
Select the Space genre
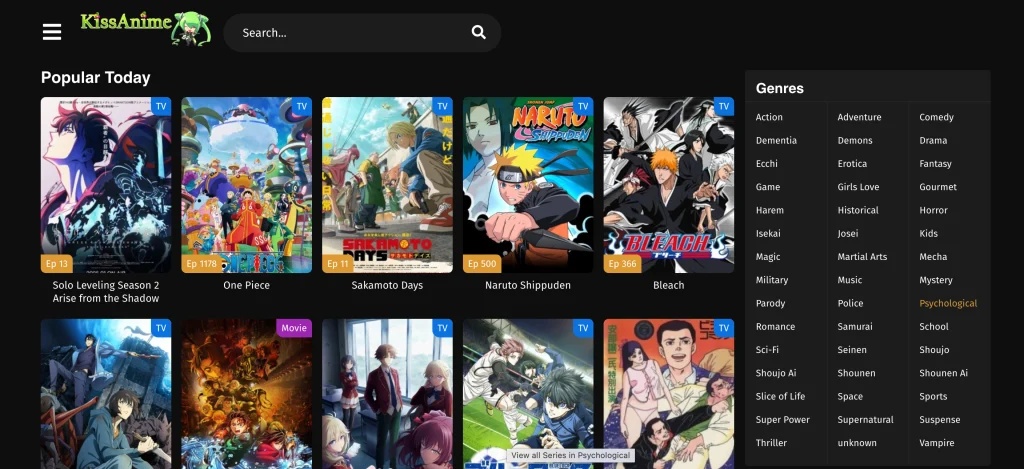click(850, 396)
